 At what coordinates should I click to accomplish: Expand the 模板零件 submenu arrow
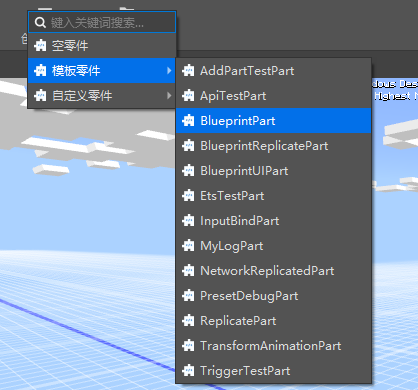tap(169, 71)
